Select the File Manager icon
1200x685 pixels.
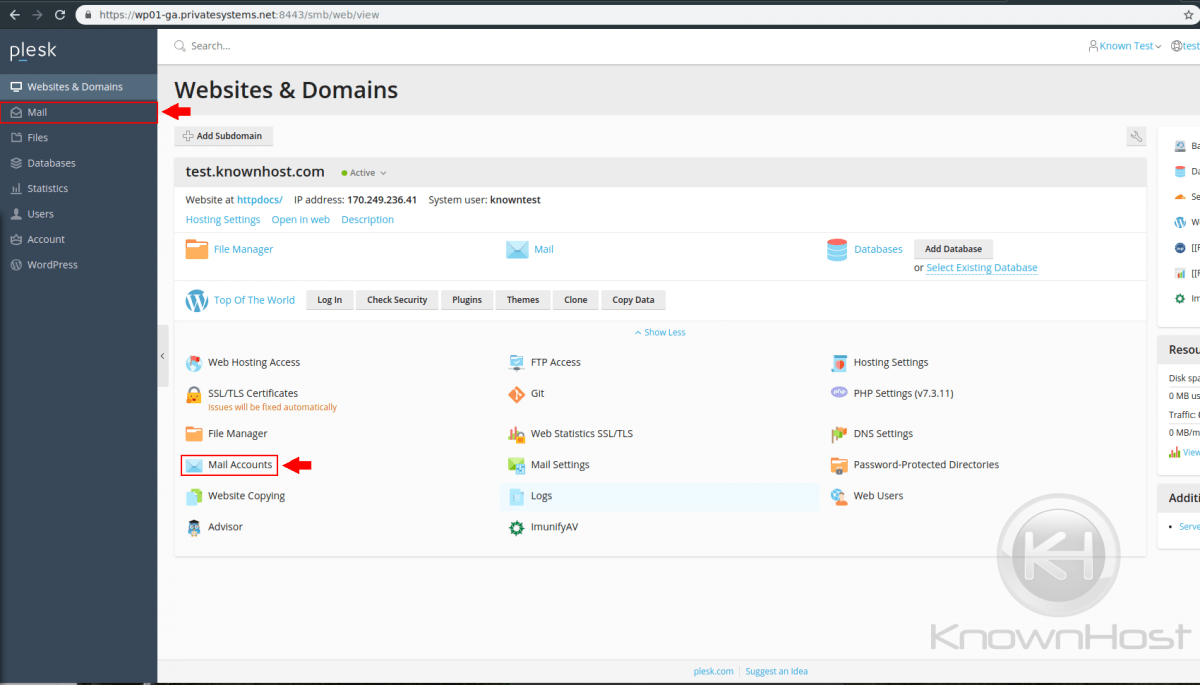(238, 433)
